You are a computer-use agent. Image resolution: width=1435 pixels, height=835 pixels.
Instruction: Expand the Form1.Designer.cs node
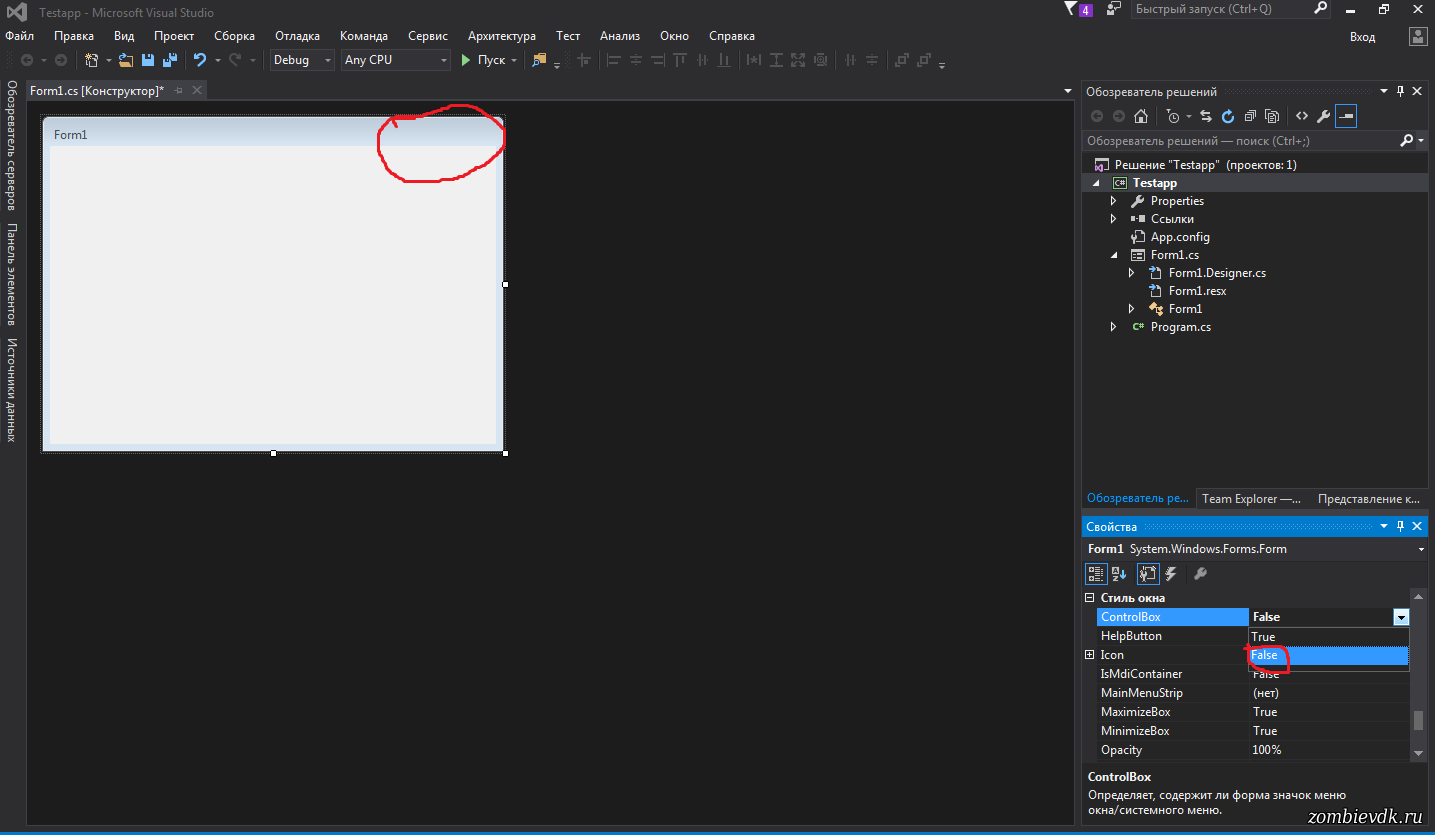(1131, 273)
